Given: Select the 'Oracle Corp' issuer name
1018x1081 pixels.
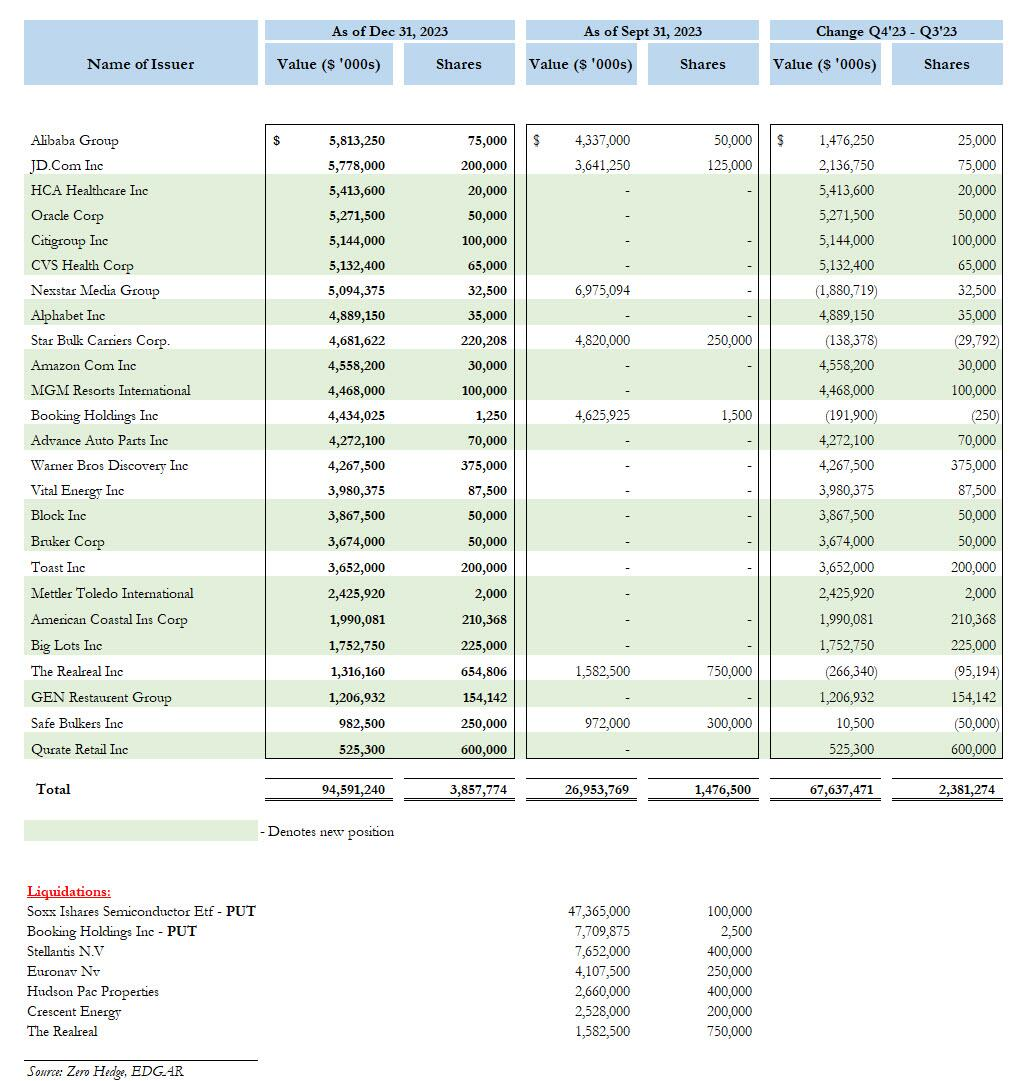Looking at the screenshot, I should (x=67, y=216).
